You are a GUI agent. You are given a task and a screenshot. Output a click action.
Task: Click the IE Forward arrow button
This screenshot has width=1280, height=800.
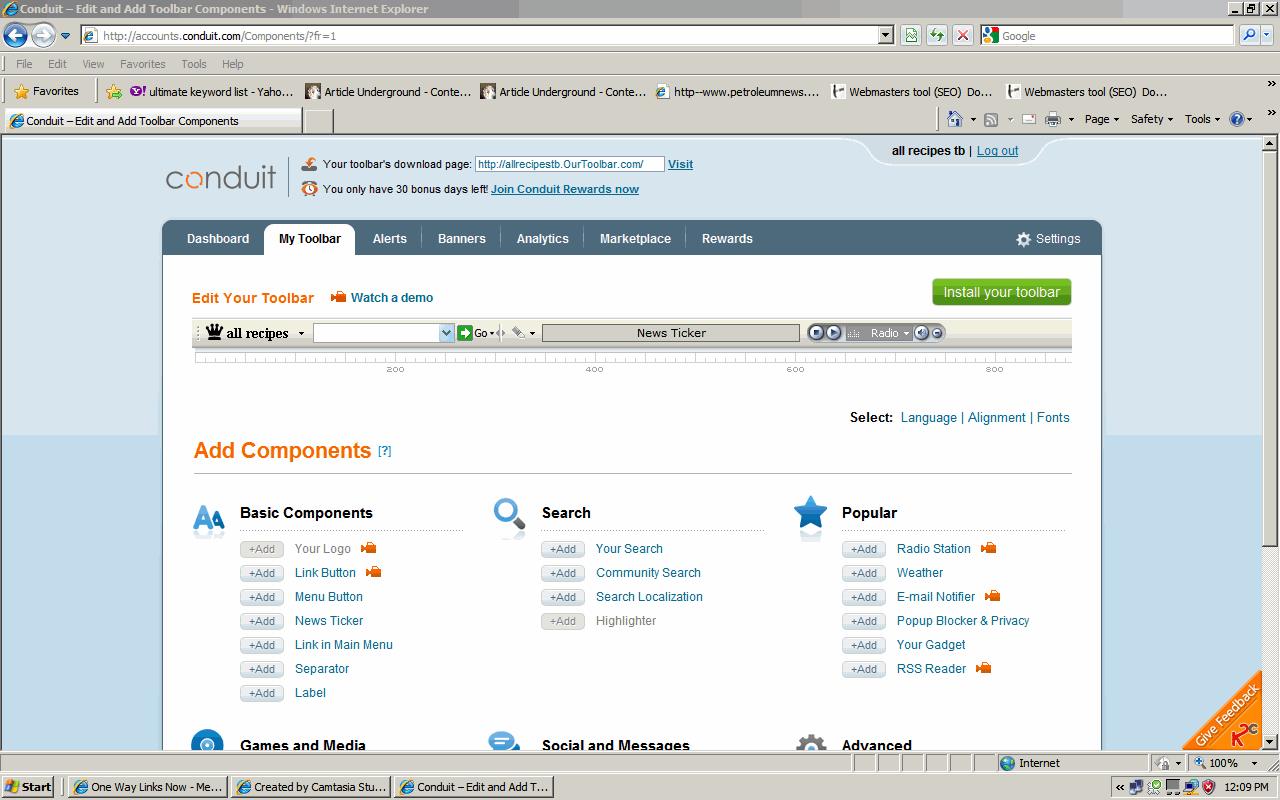(x=43, y=36)
